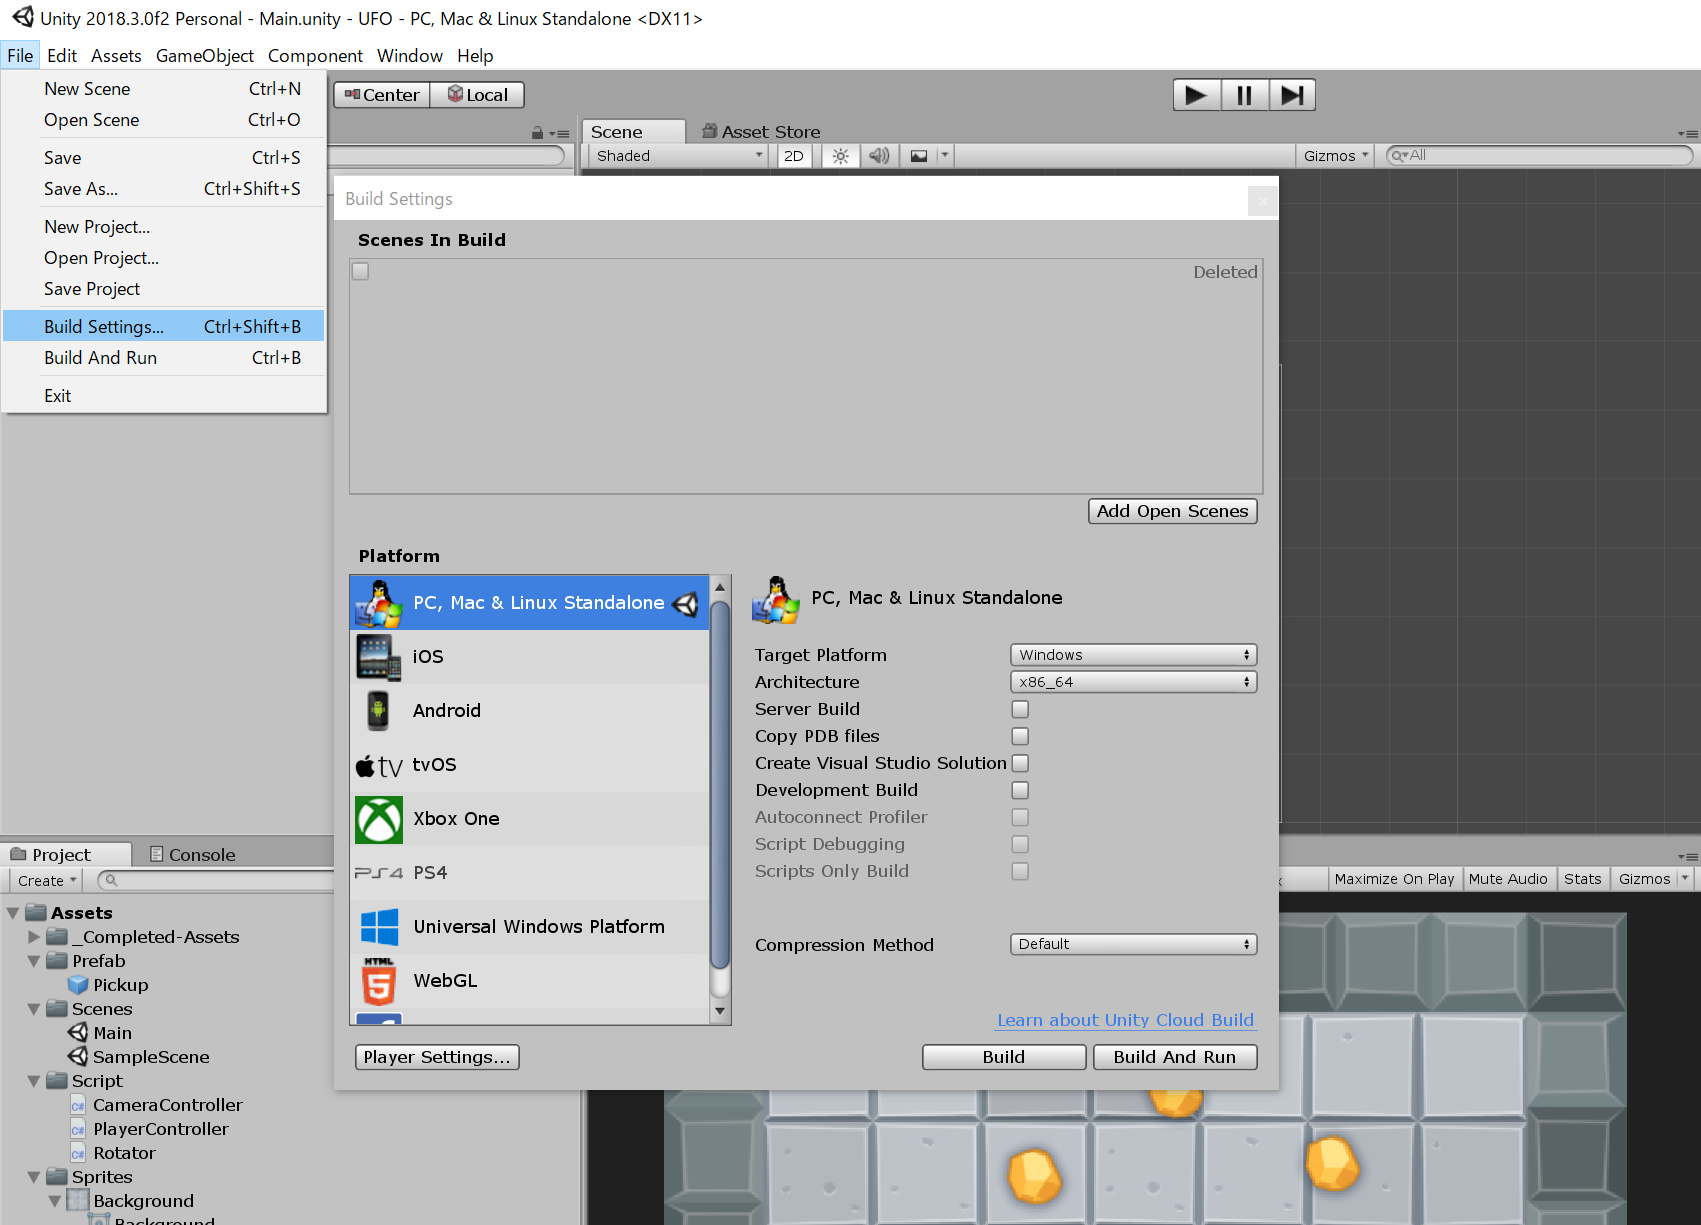Screen dimensions: 1701x1225
Task: Toggle scene lighting sun icon
Action: click(x=840, y=156)
